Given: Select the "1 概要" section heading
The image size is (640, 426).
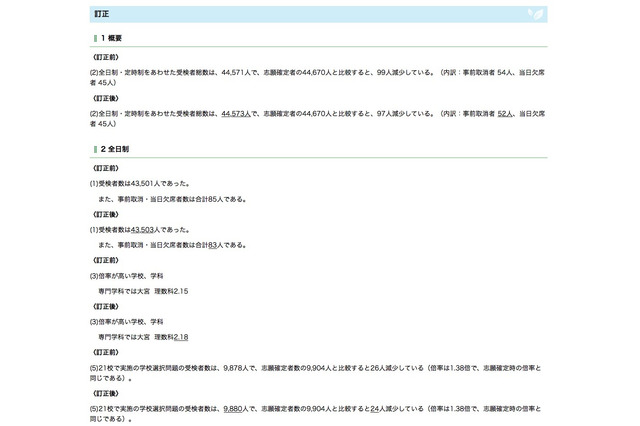Looking at the screenshot, I should [111, 38].
